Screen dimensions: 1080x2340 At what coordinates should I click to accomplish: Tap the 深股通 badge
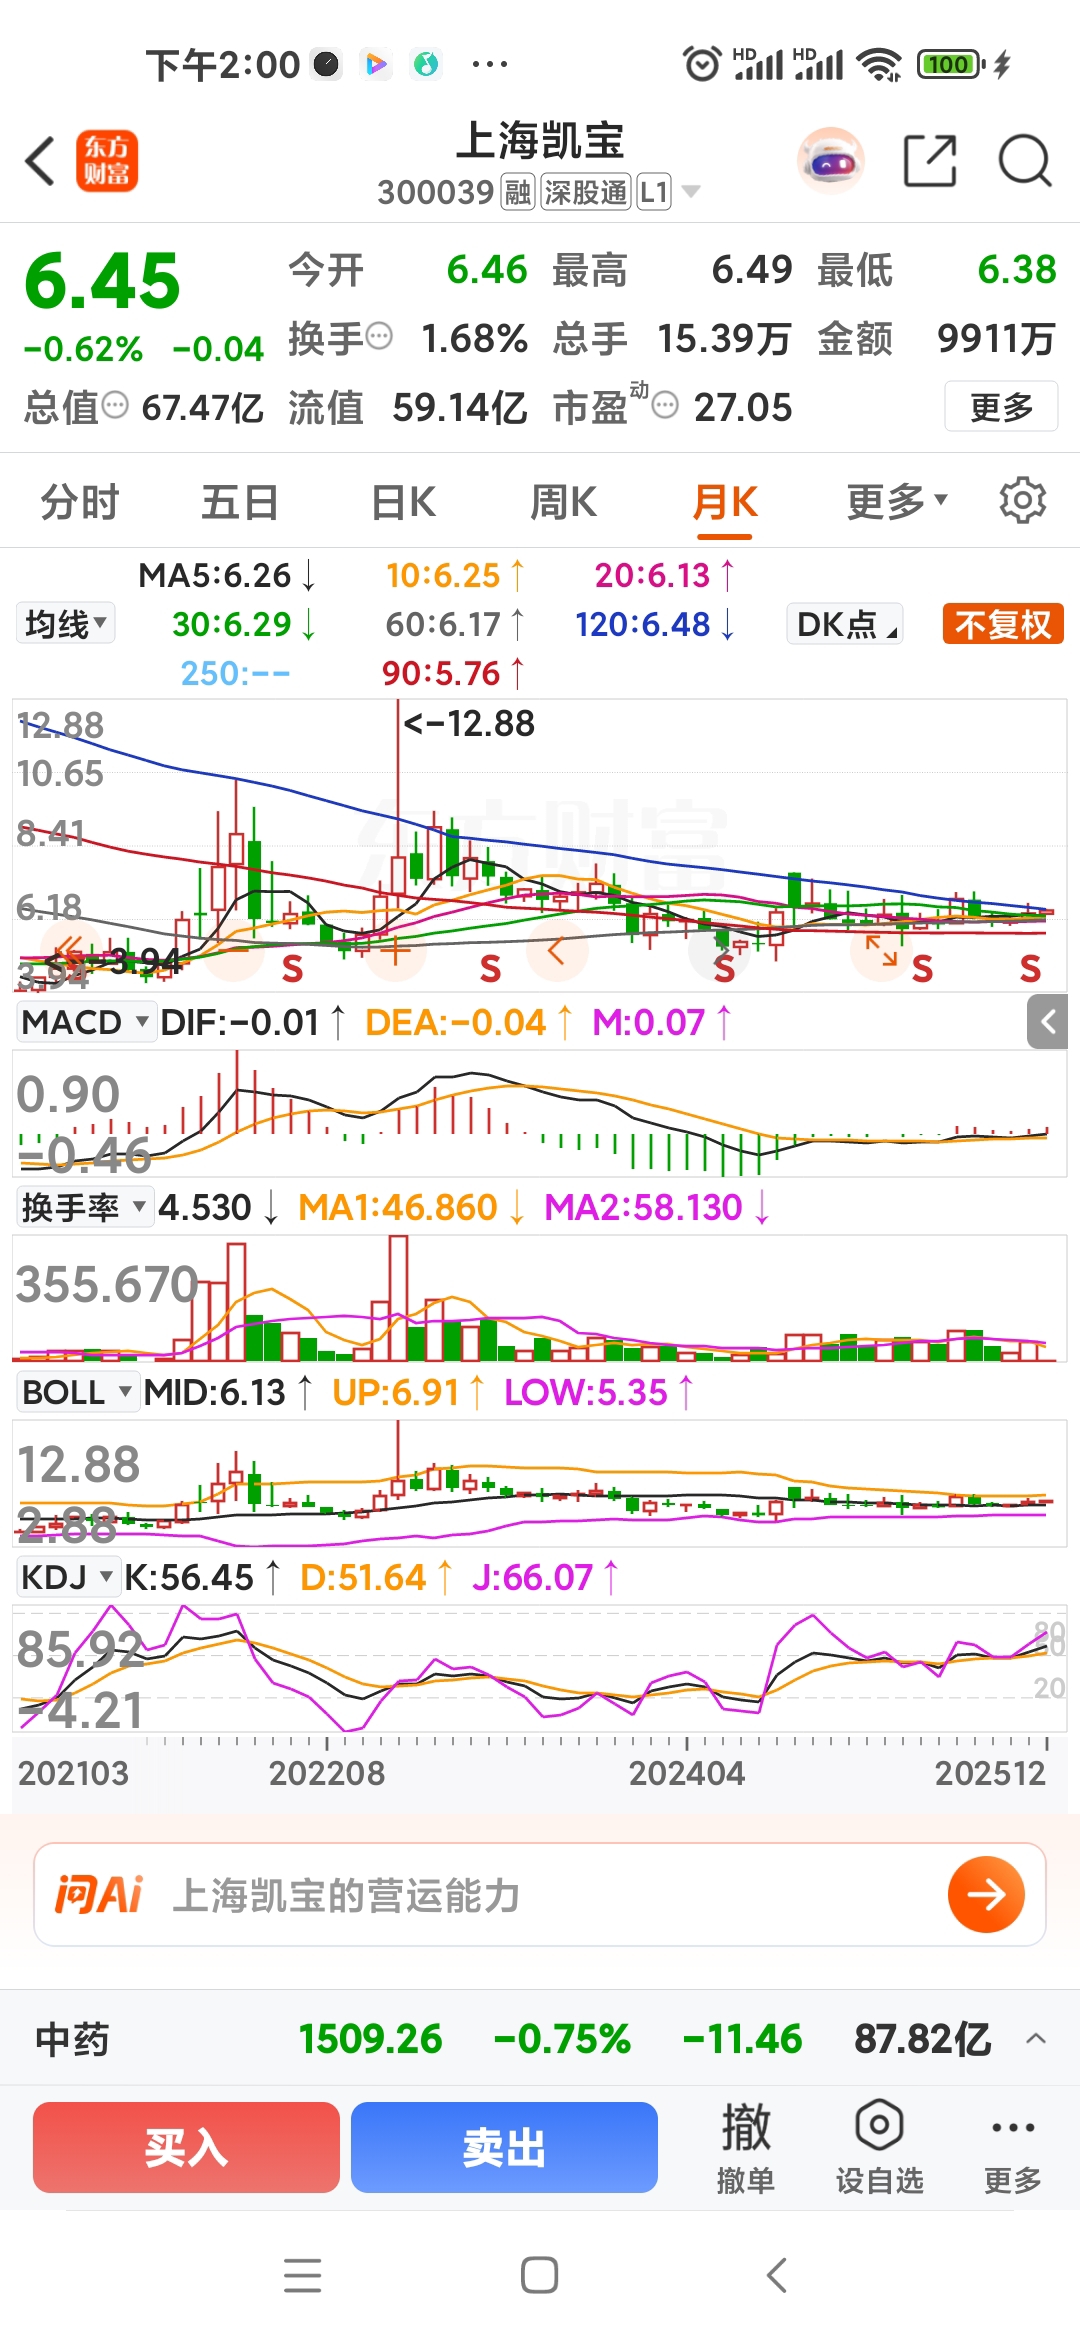(x=586, y=192)
